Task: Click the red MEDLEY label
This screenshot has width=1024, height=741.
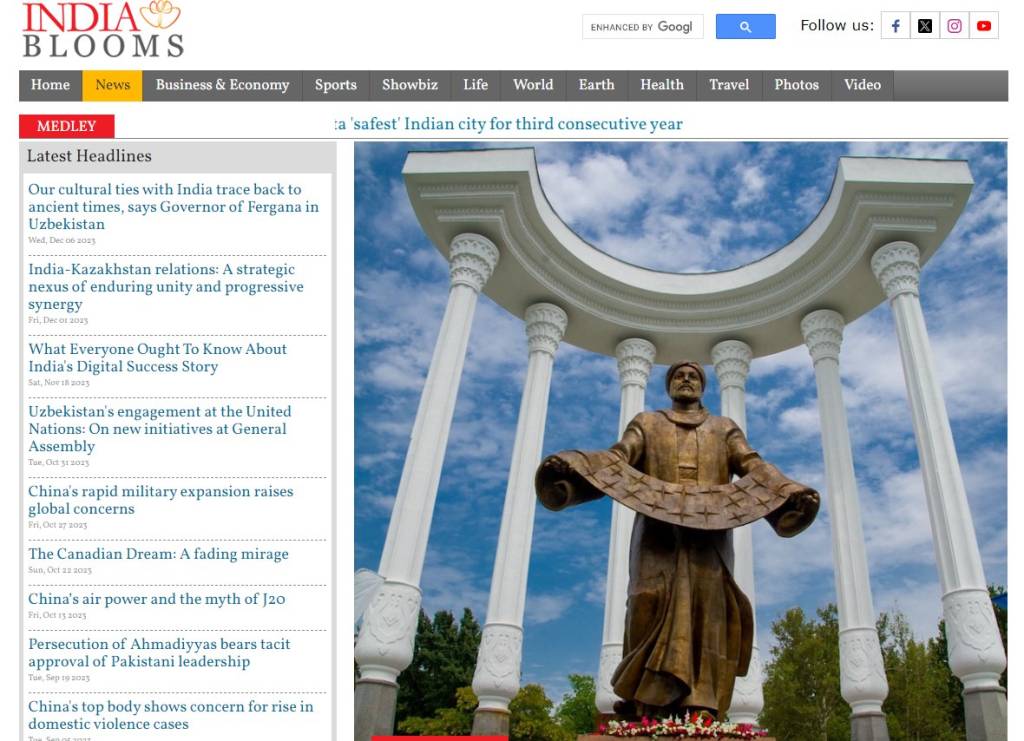Action: [x=66, y=126]
